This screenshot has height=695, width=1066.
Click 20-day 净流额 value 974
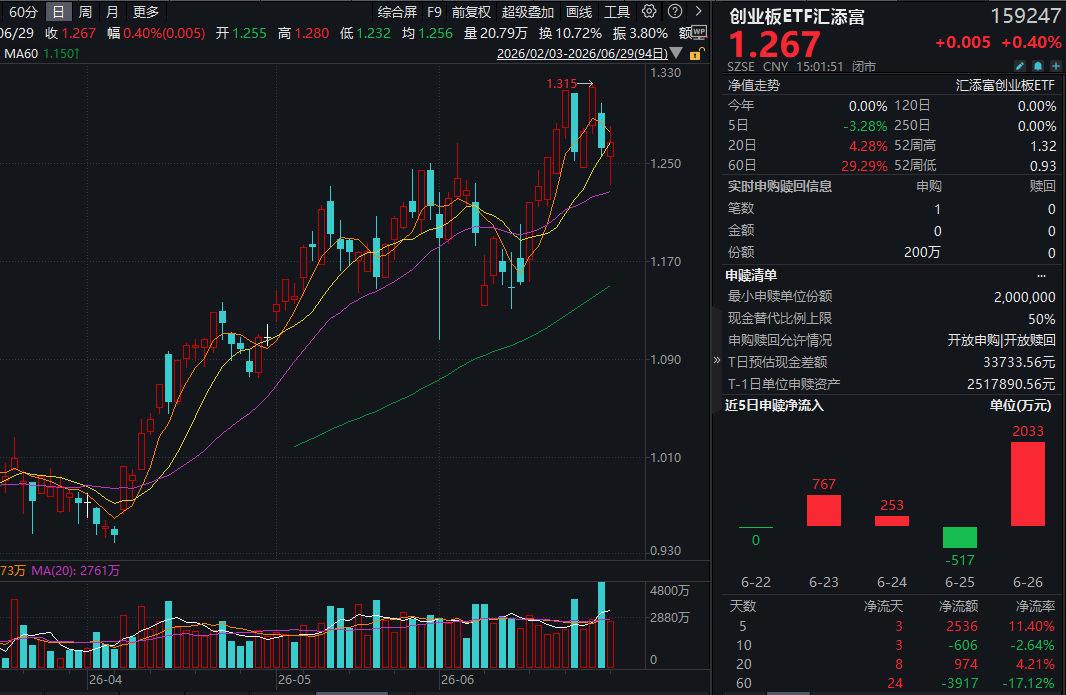click(965, 664)
